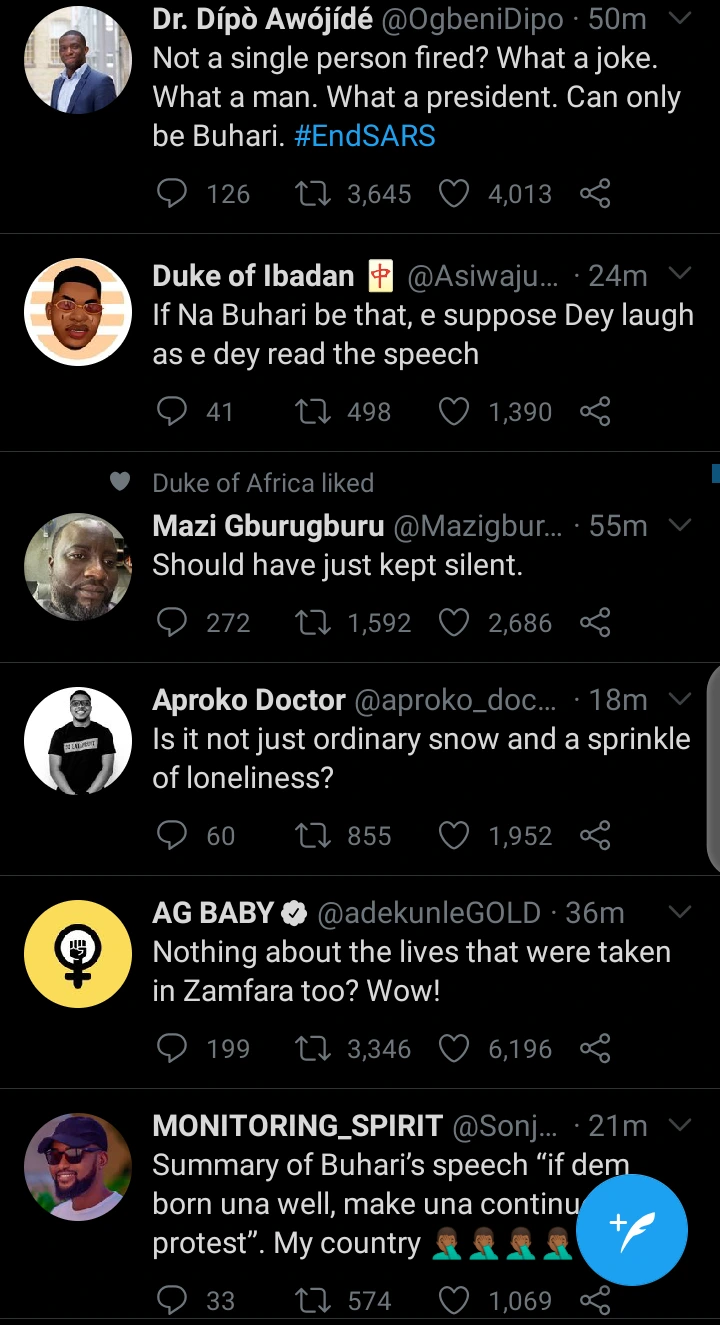
Task: Share Duke of Ibadan's tweet
Action: click(595, 411)
